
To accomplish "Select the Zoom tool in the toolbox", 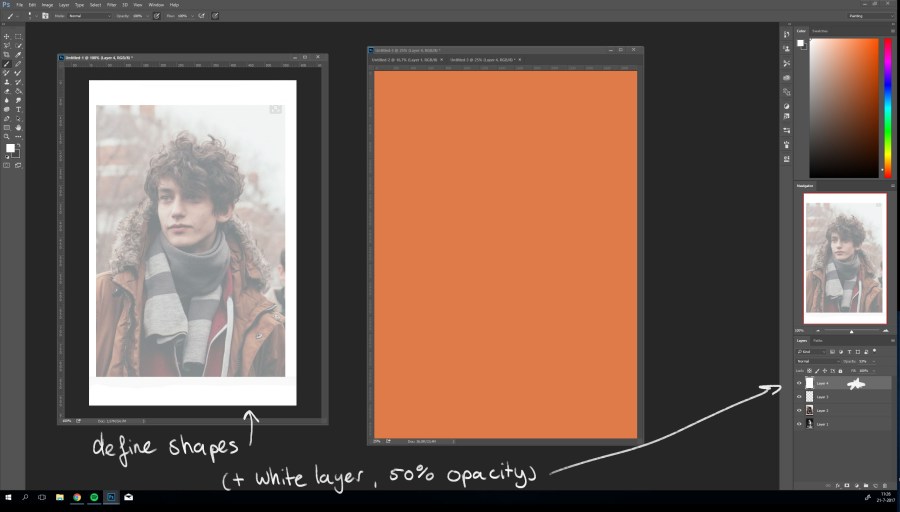I will point(7,137).
